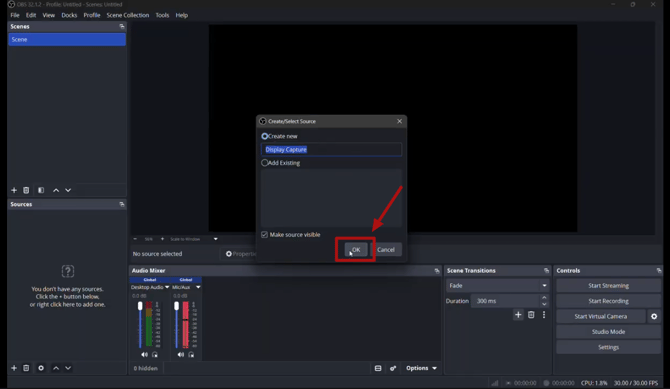The width and height of the screenshot is (670, 389).
Task: Zoom in preview with plus icon
Action: [162, 239]
